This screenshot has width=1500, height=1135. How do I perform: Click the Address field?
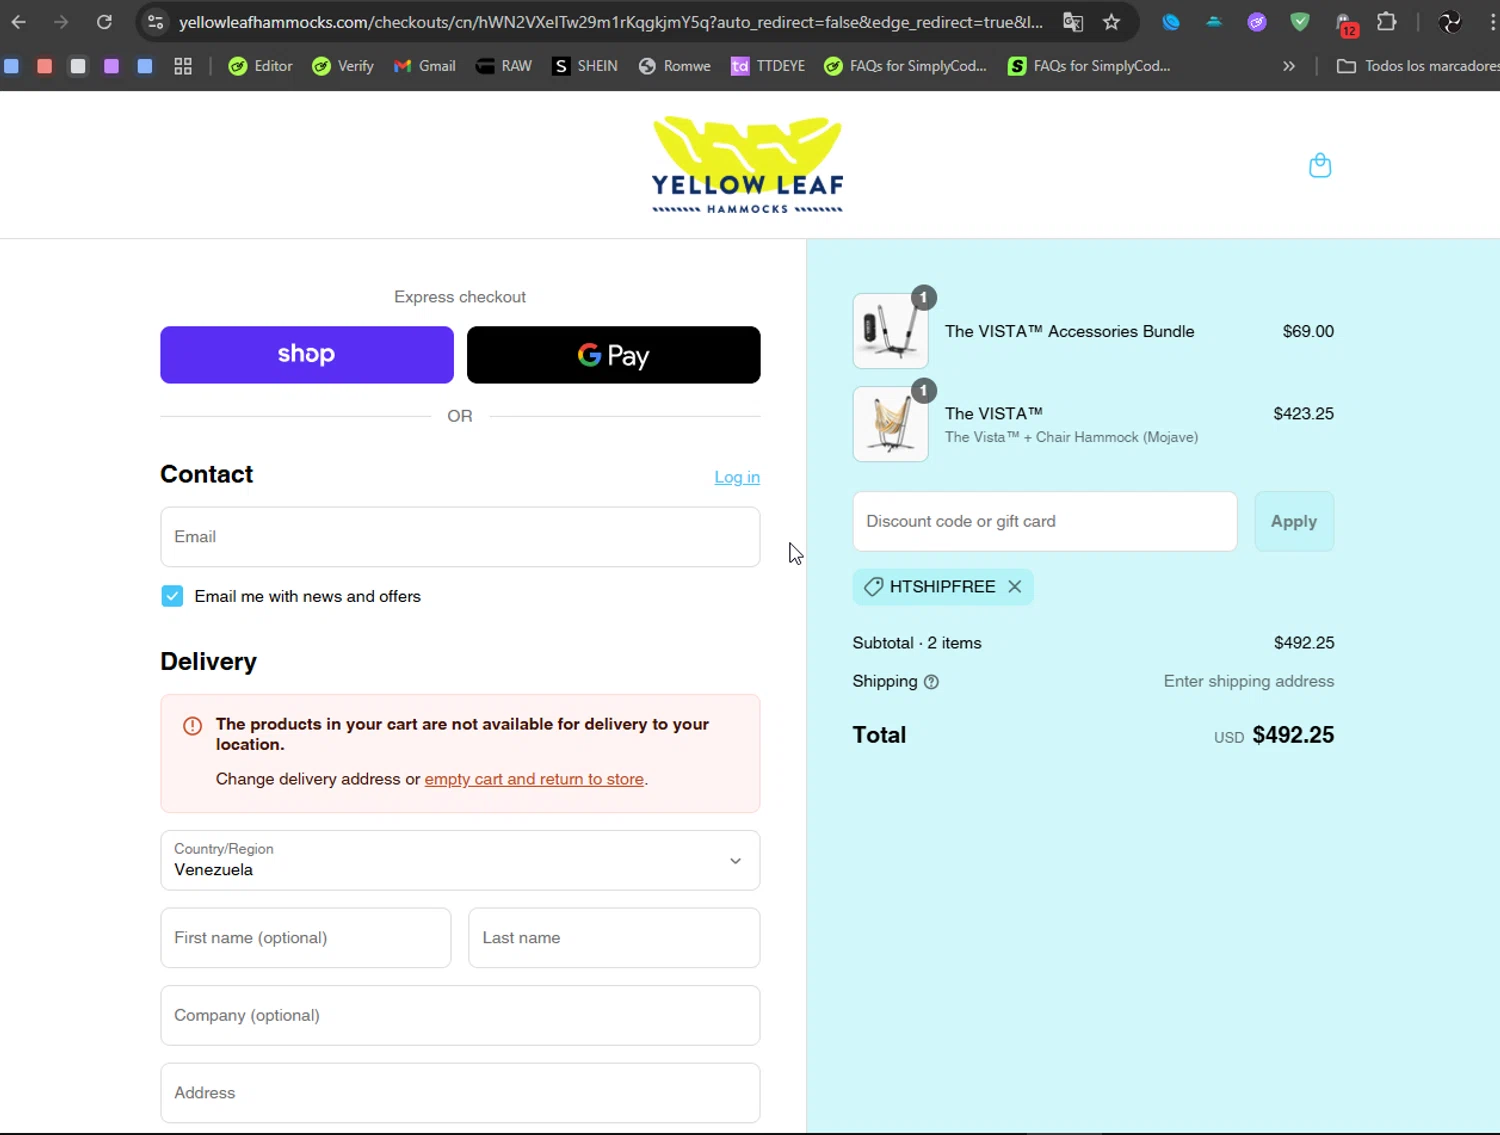[460, 1093]
